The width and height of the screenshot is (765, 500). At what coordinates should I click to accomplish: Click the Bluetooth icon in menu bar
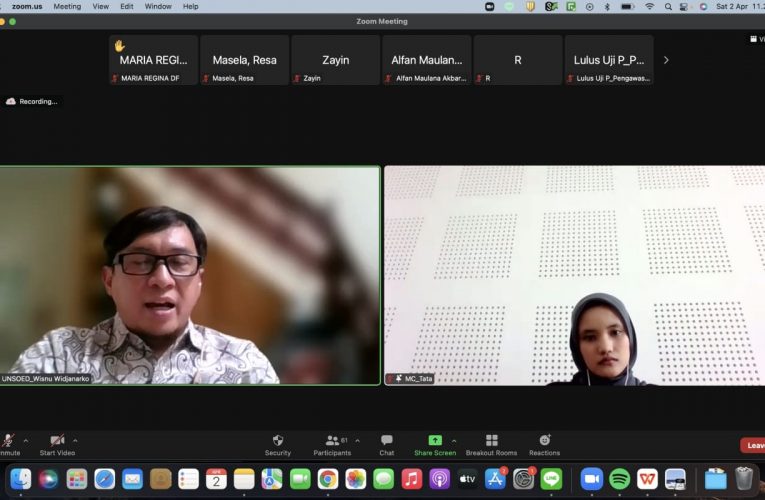[x=607, y=6]
